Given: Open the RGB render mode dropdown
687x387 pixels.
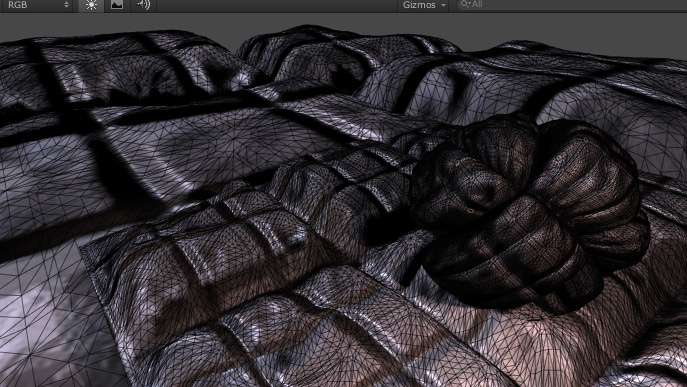Looking at the screenshot, I should tap(37, 5).
